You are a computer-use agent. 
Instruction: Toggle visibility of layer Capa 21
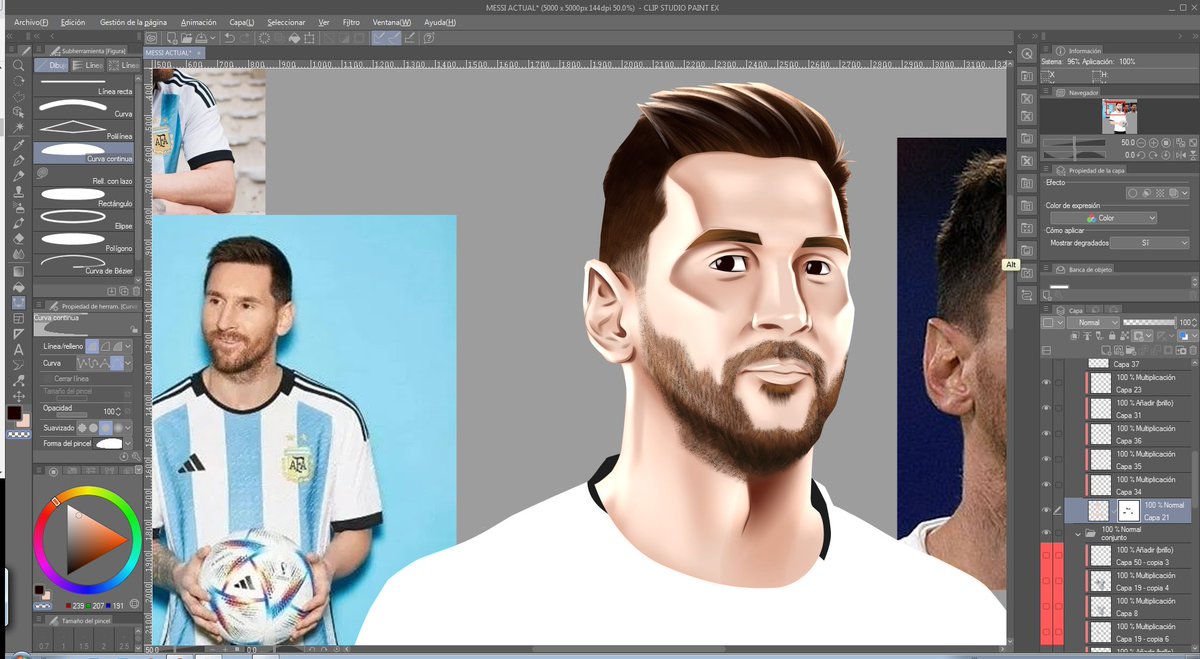point(1046,510)
